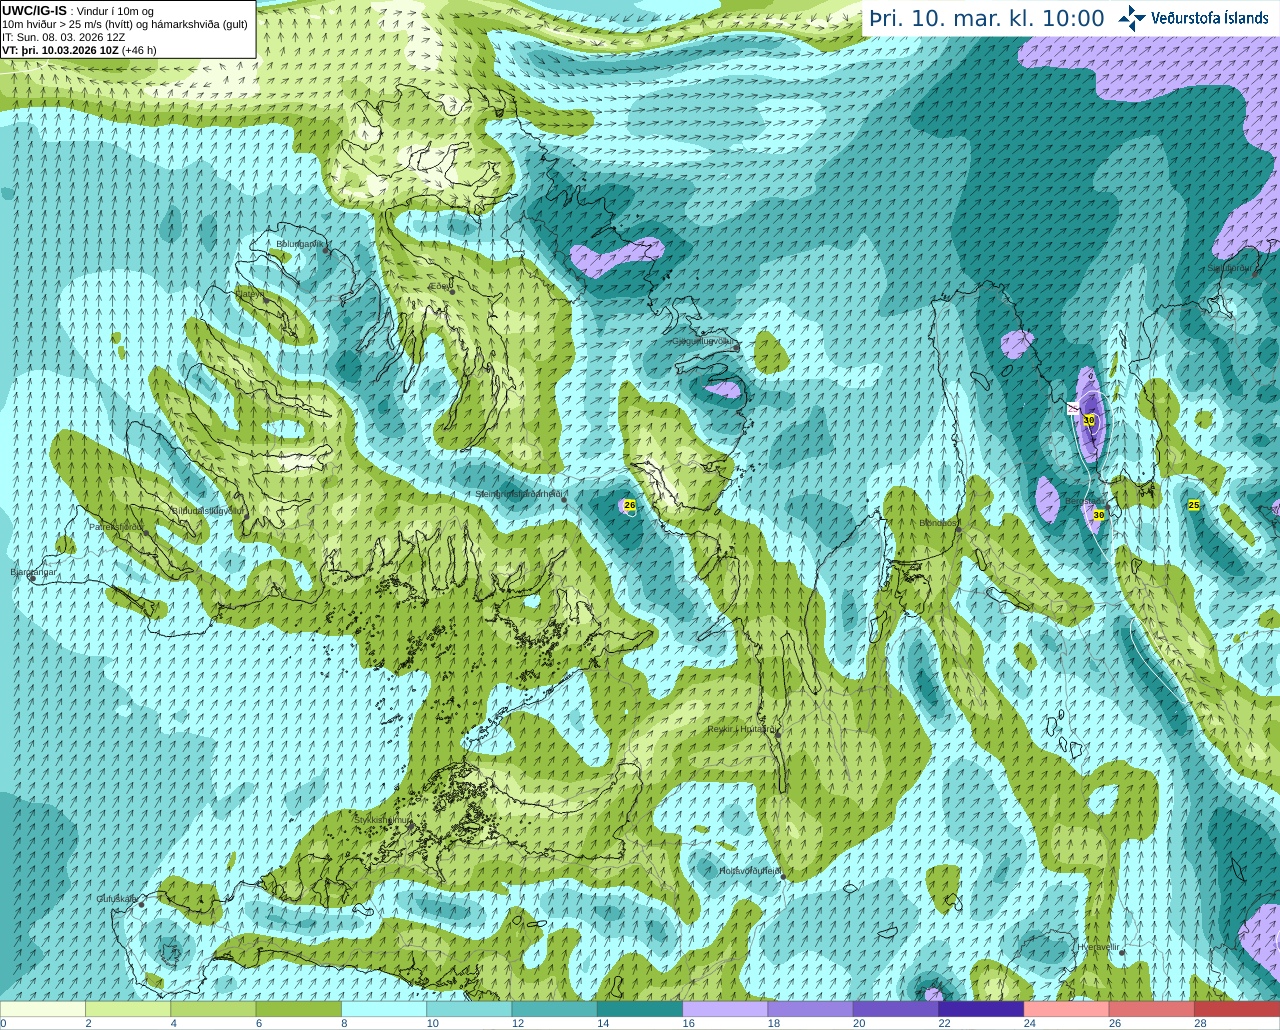Click the Stykkishólmur place label
Image resolution: width=1280 pixels, height=1030 pixels.
[x=383, y=820]
